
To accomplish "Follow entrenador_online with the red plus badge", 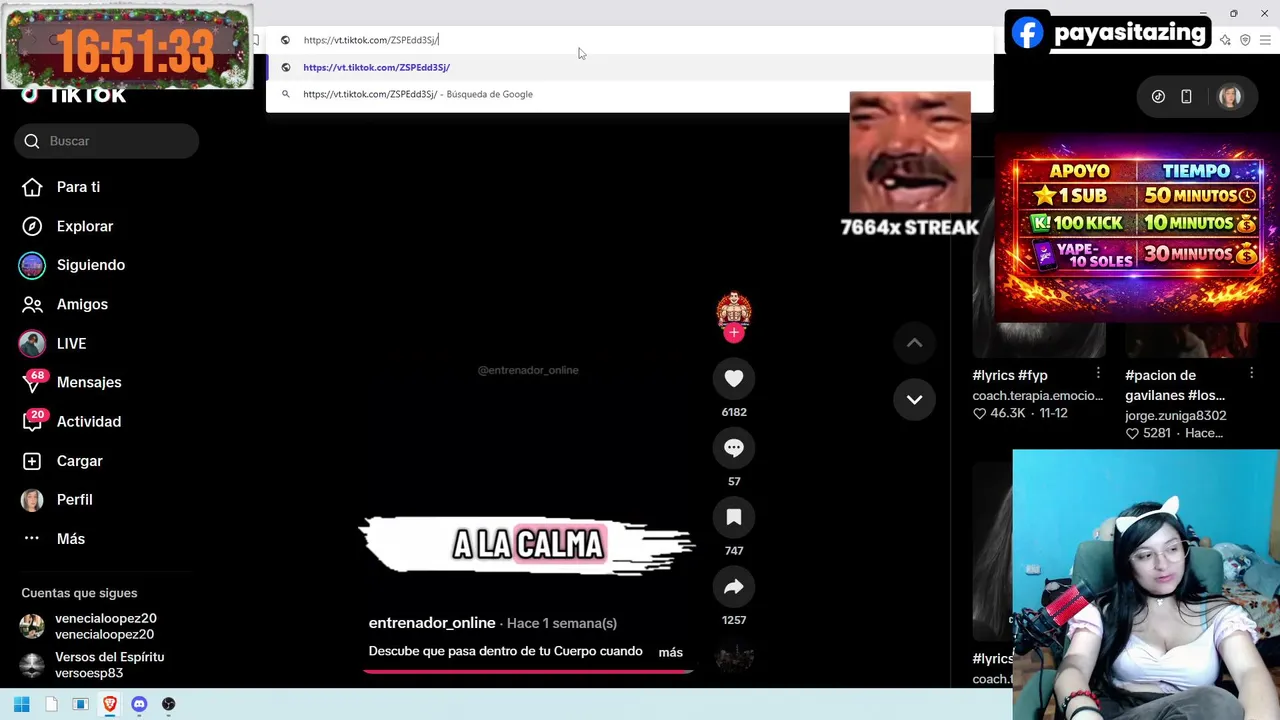I will click(x=734, y=333).
